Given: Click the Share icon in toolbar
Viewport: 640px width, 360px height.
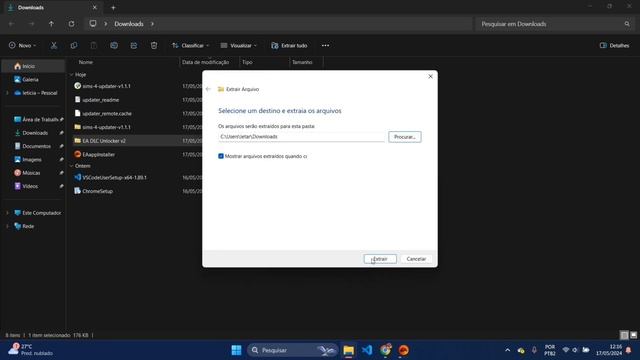Looking at the screenshot, I should coord(134,45).
